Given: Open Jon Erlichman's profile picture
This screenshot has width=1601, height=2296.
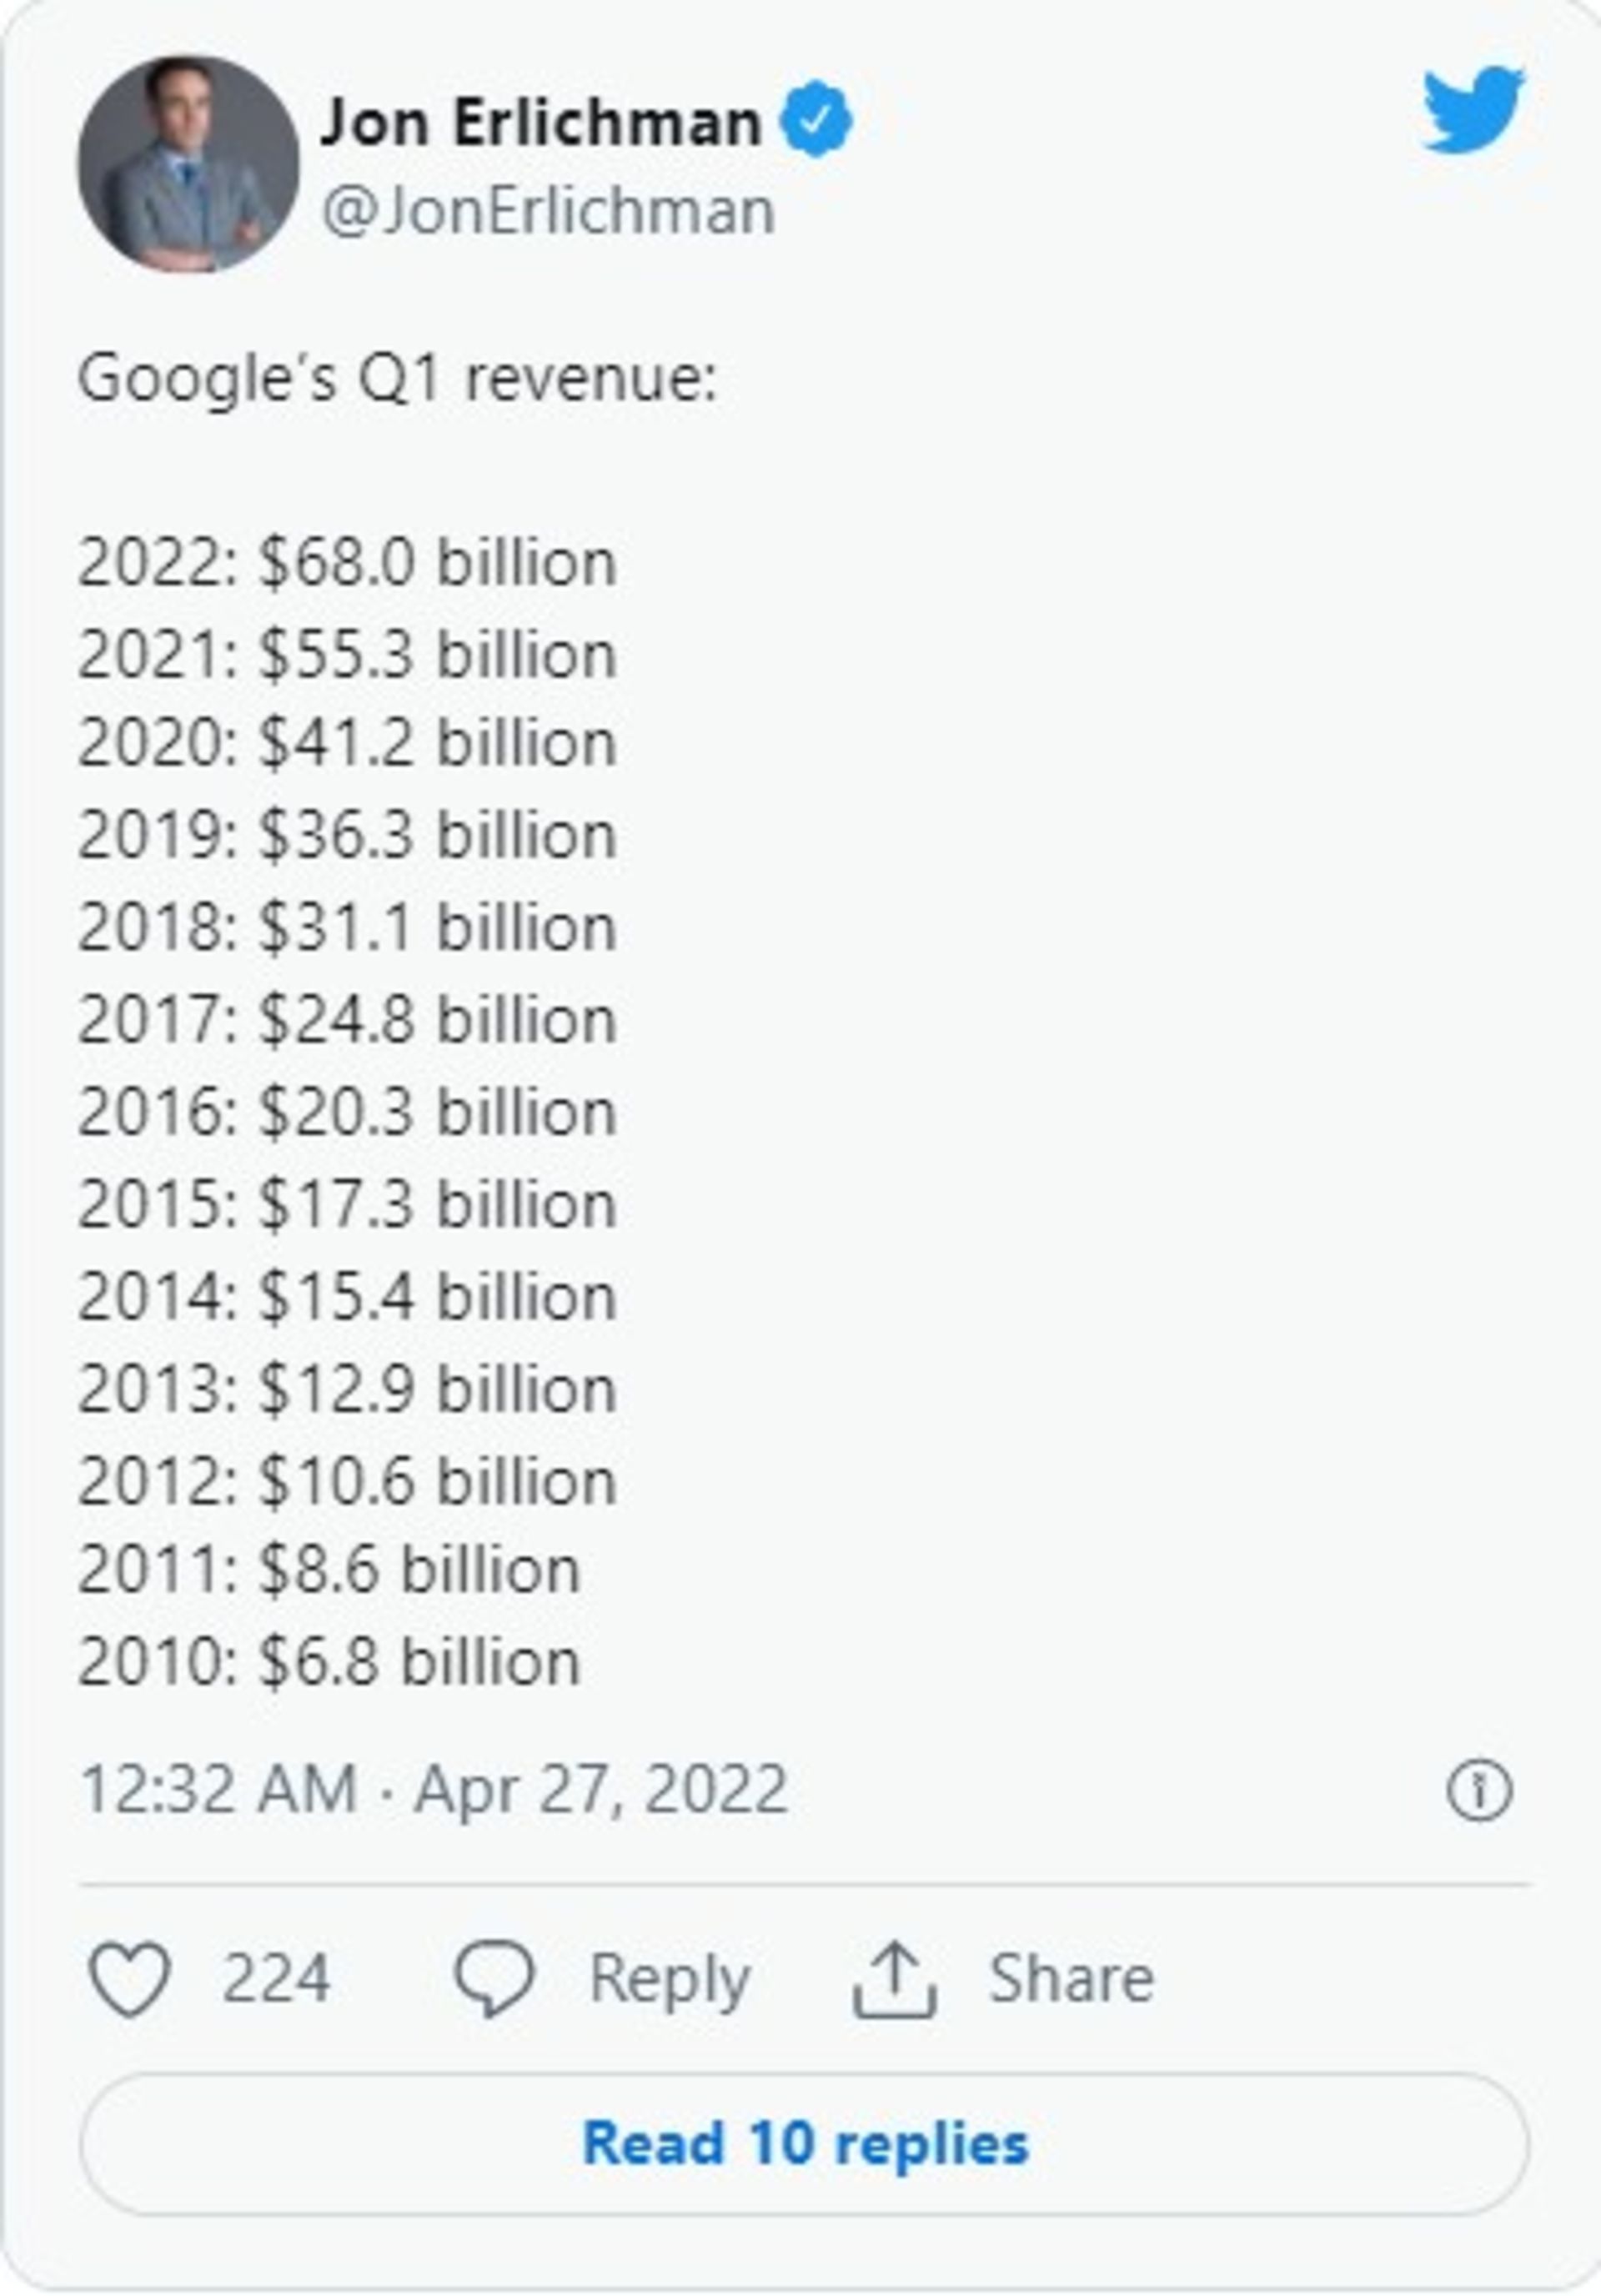Looking at the screenshot, I should tap(188, 164).
